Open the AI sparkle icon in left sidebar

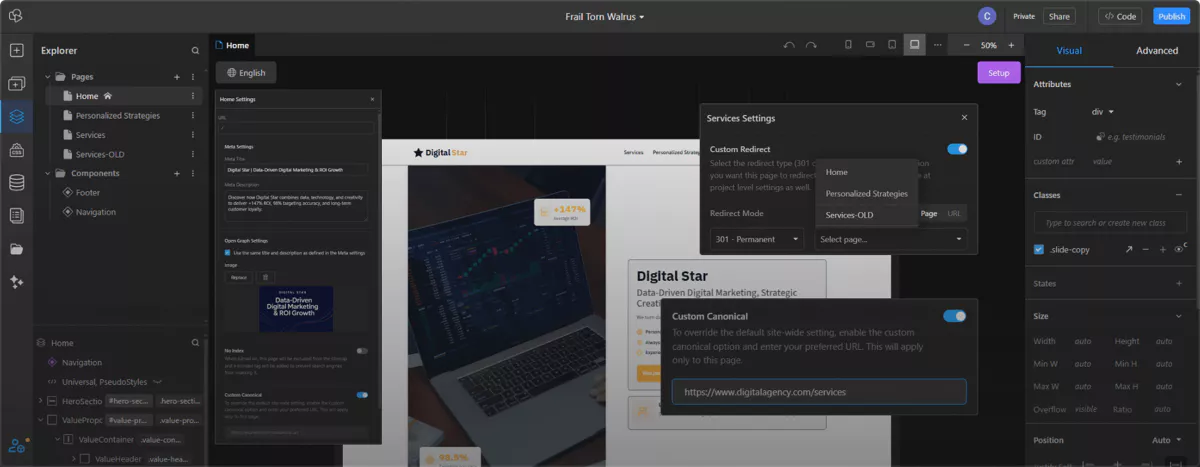(x=16, y=282)
